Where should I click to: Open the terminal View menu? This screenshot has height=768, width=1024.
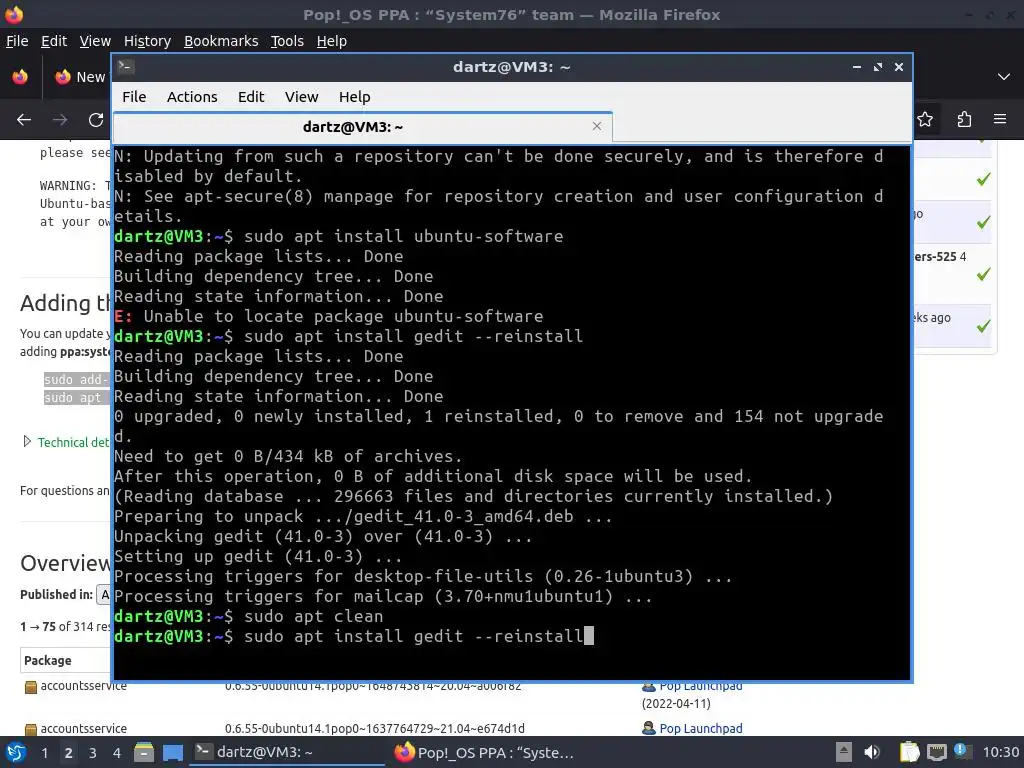(301, 97)
